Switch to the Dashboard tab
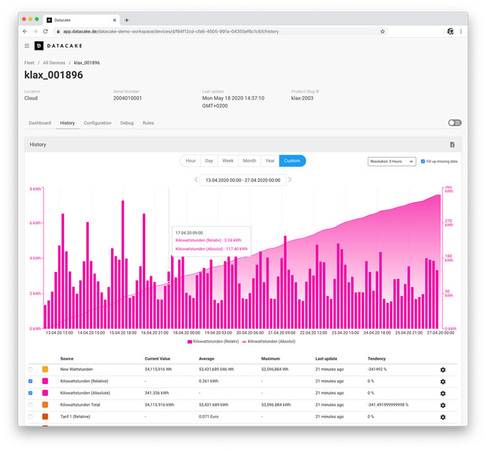 (x=40, y=123)
